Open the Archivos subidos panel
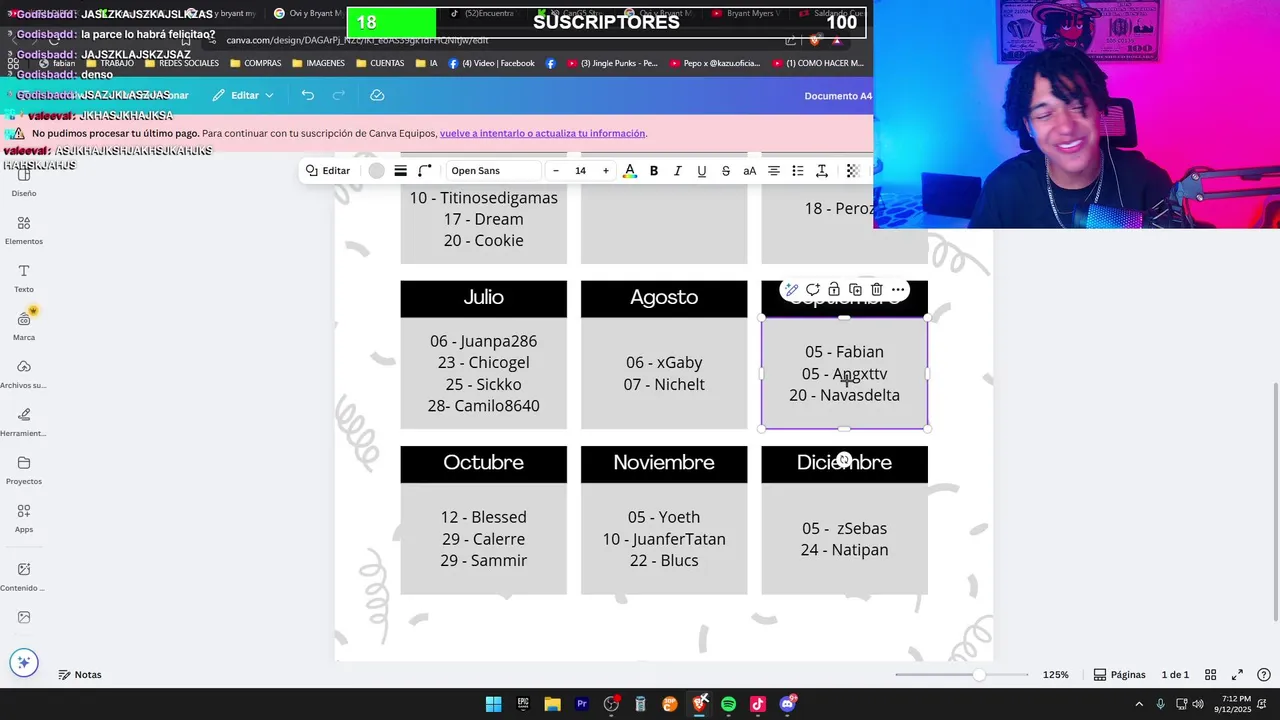 pos(24,374)
